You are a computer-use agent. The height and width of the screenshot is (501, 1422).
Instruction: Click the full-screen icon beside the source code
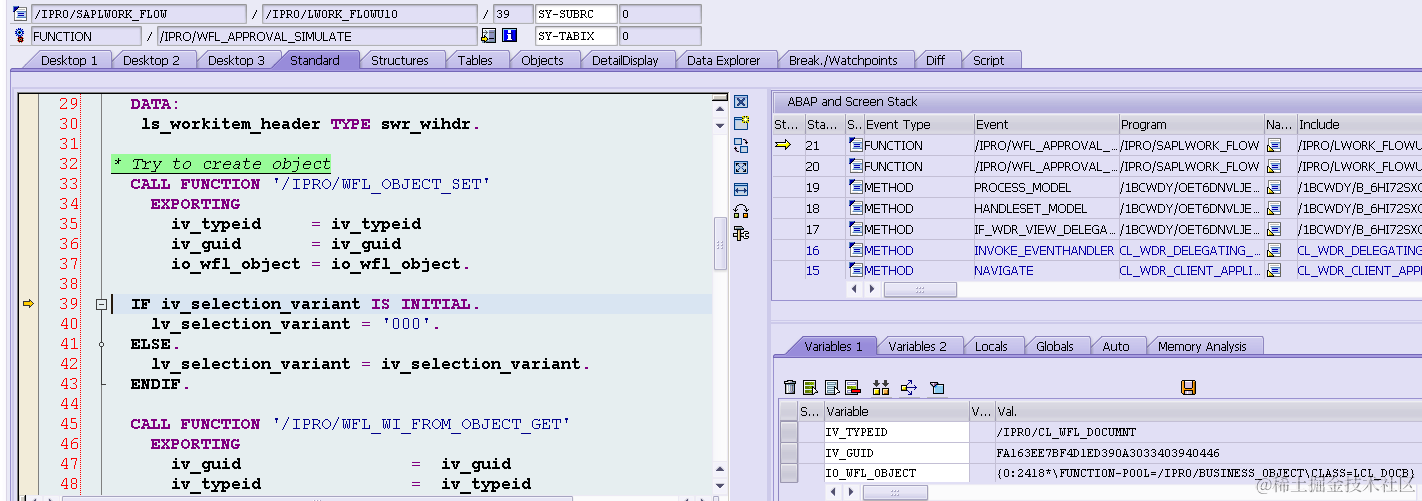(741, 167)
